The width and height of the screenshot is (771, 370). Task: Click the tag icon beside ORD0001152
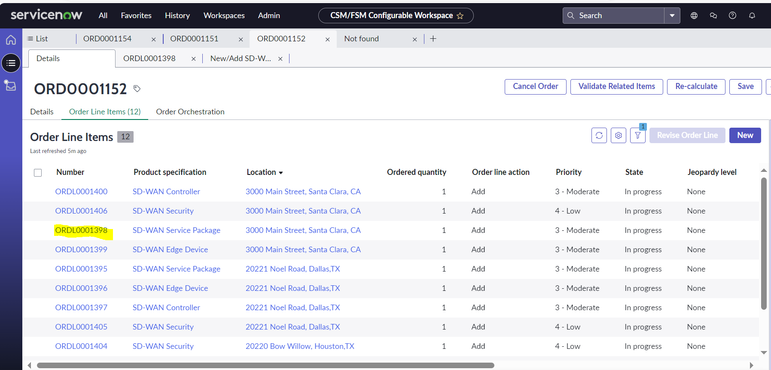[137, 89]
